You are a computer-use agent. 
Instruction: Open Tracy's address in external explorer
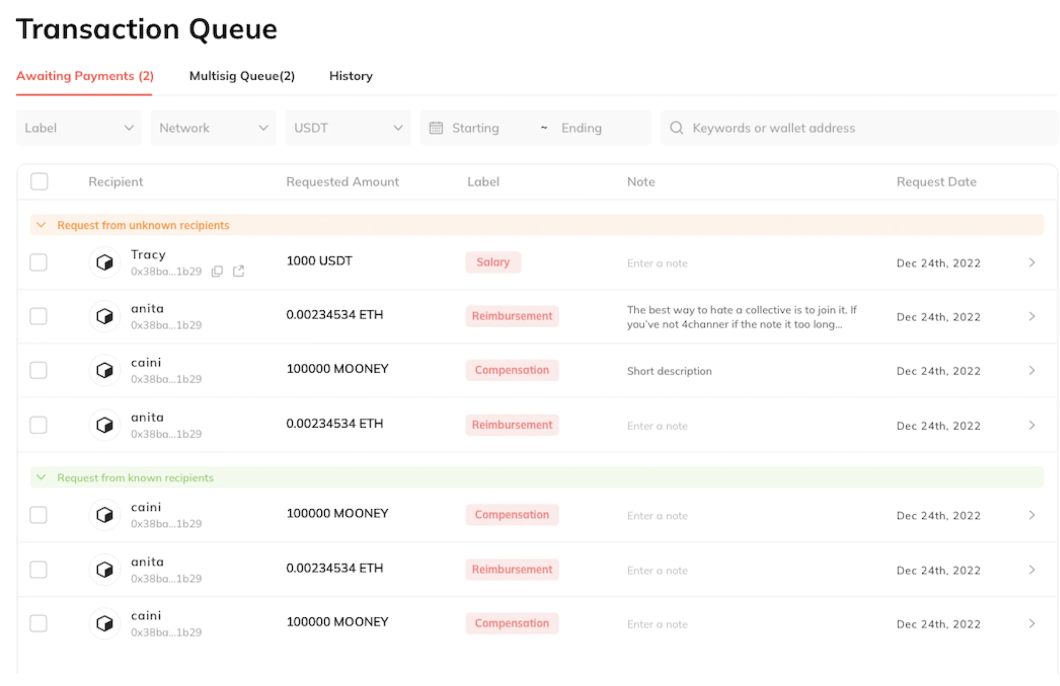tap(238, 271)
